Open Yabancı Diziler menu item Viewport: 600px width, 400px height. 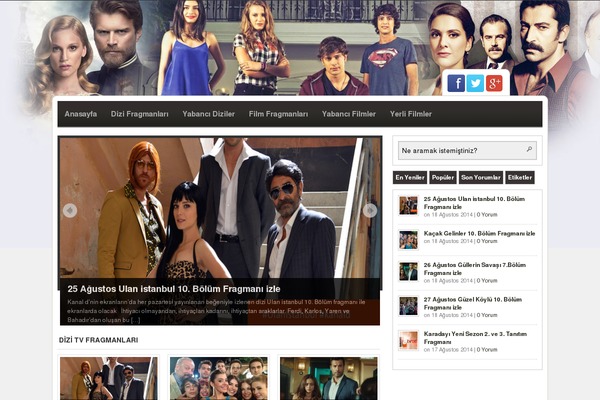[x=209, y=114]
